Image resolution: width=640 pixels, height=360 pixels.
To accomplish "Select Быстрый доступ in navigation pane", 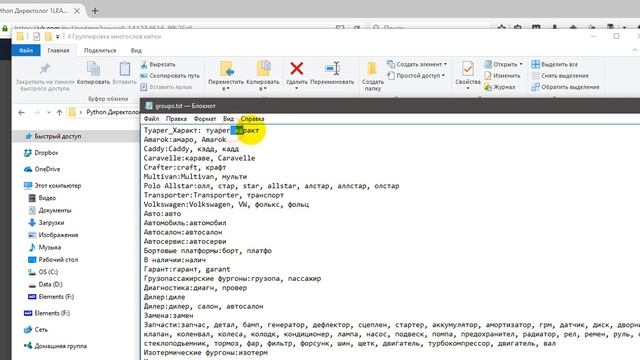I will [x=58, y=136].
